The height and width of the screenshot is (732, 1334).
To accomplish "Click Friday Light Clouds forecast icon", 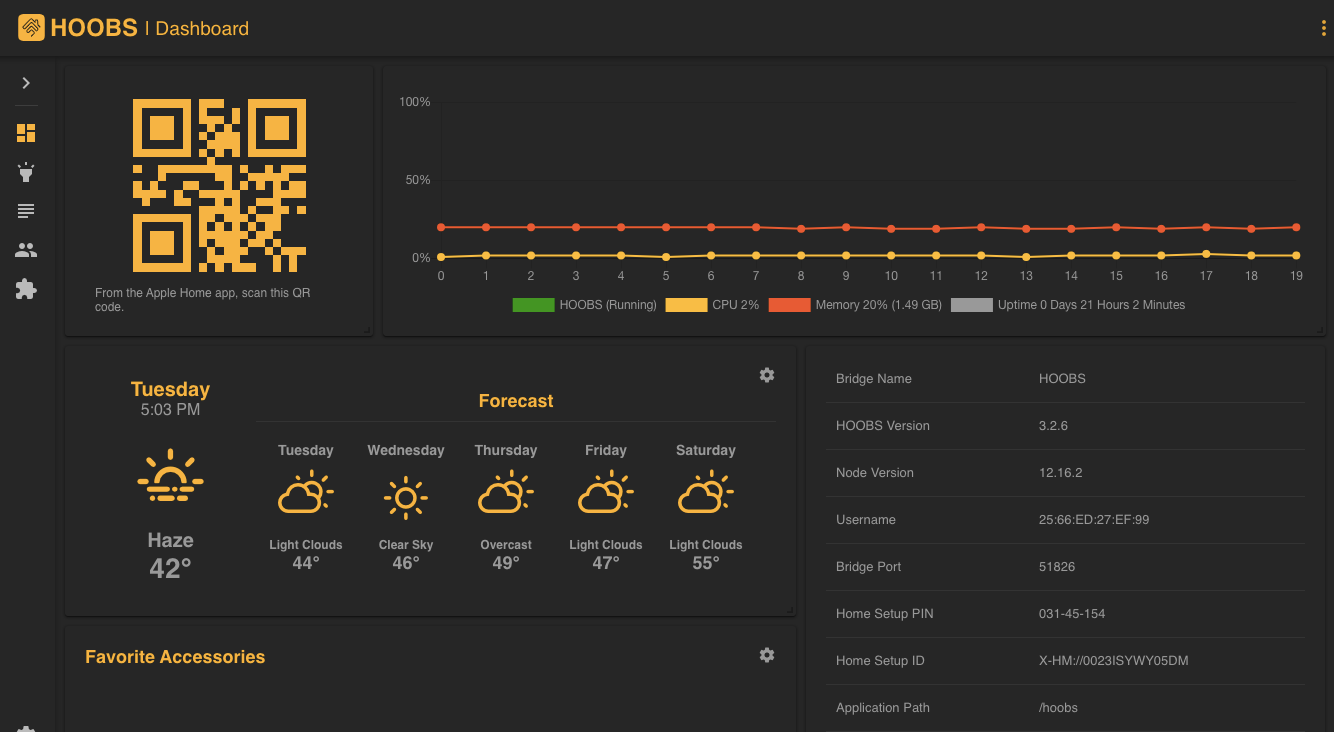I will 606,494.
